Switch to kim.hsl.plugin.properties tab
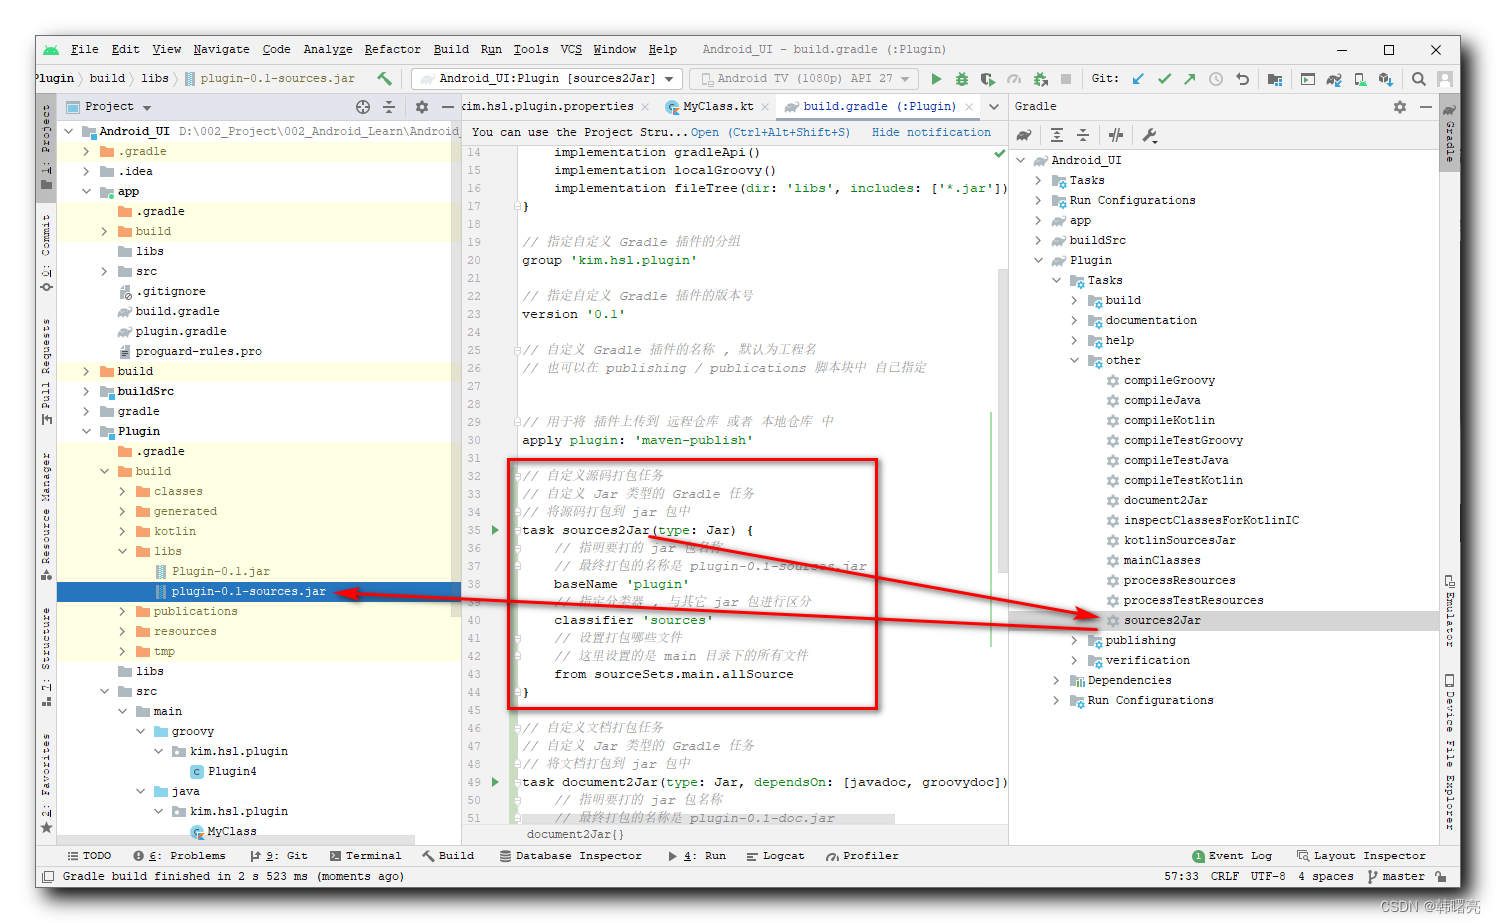 click(548, 106)
